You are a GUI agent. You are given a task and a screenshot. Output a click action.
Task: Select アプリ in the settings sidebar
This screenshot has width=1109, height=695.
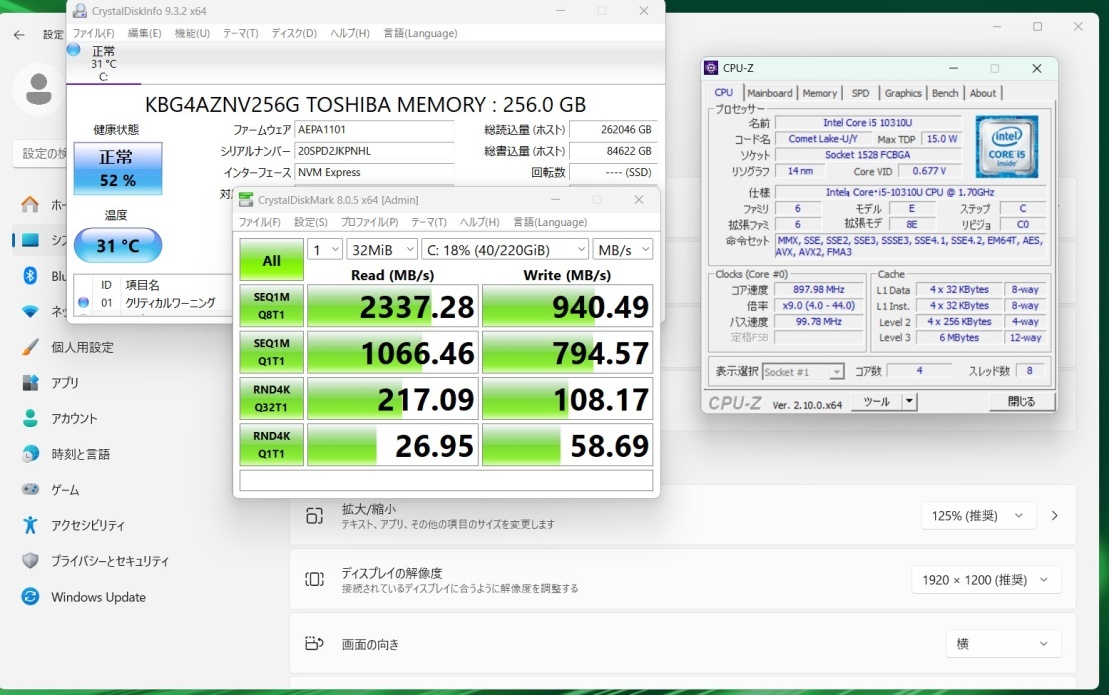65,383
